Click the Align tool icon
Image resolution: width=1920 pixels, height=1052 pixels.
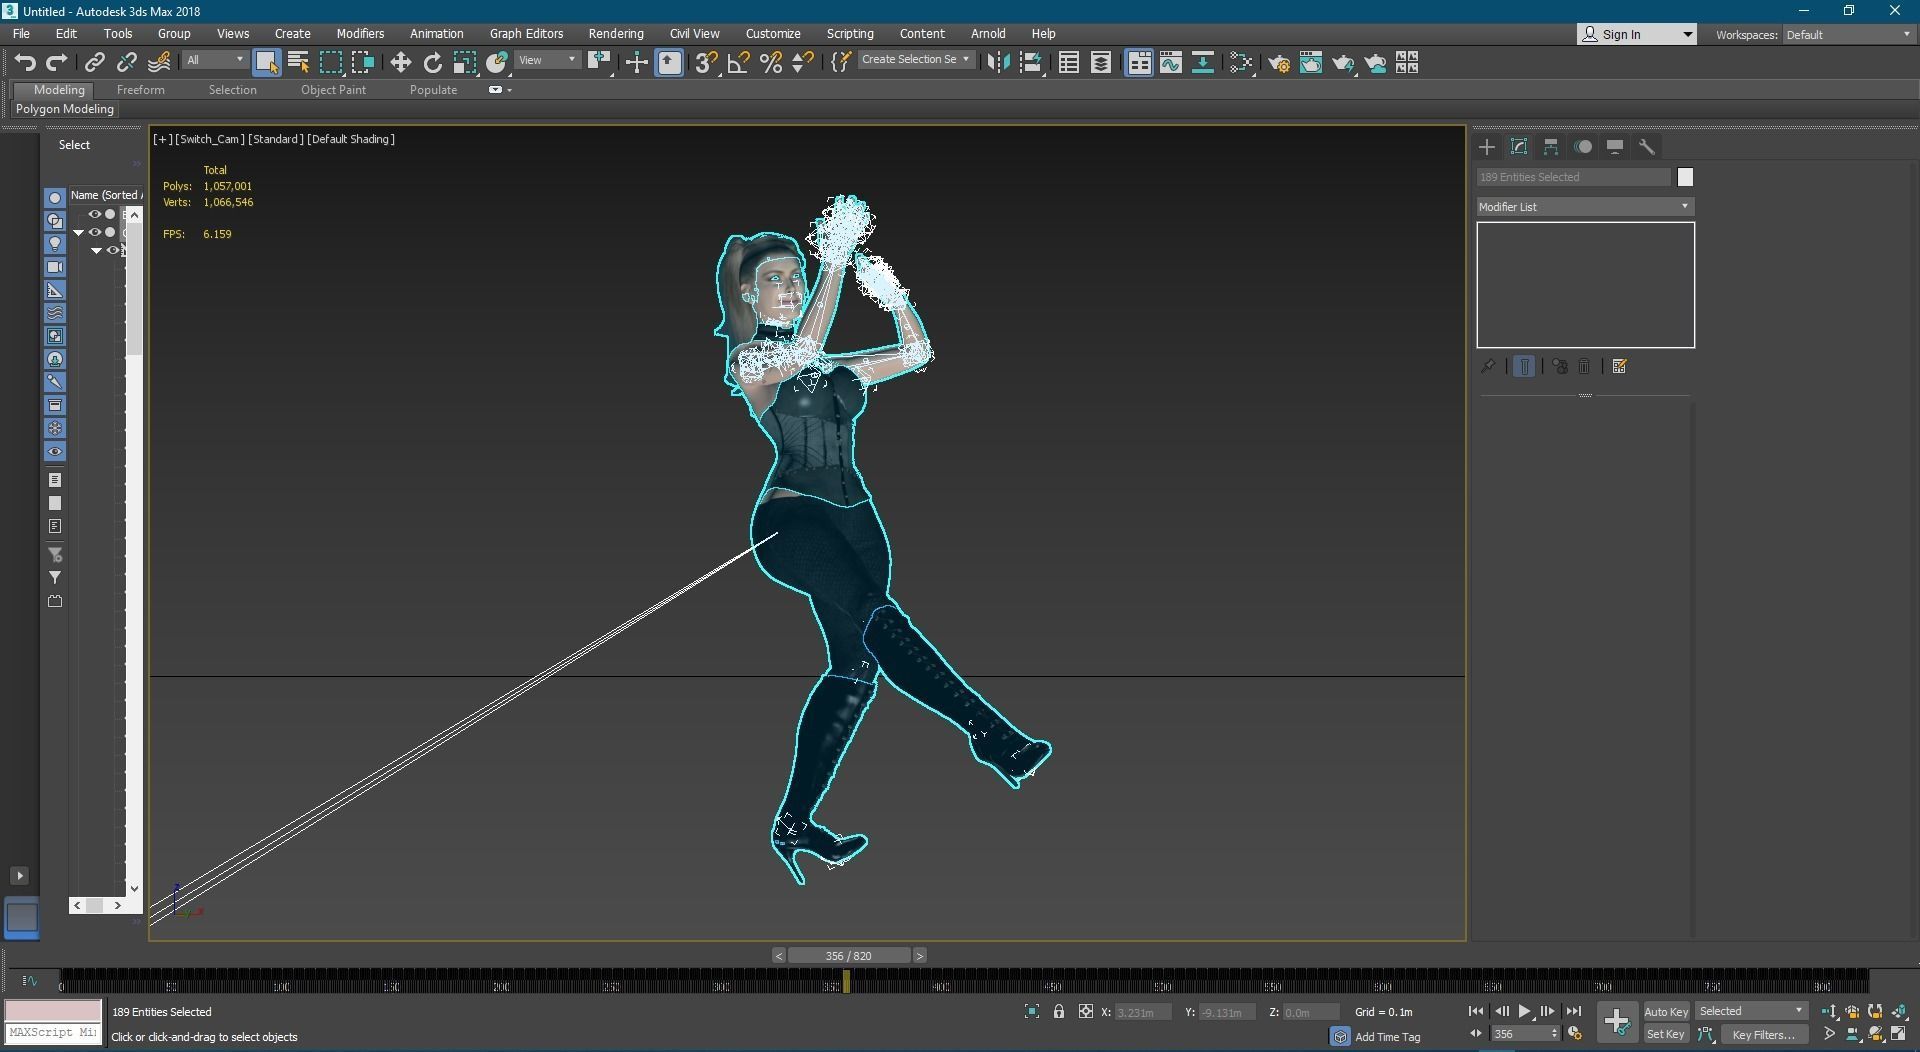click(1030, 63)
